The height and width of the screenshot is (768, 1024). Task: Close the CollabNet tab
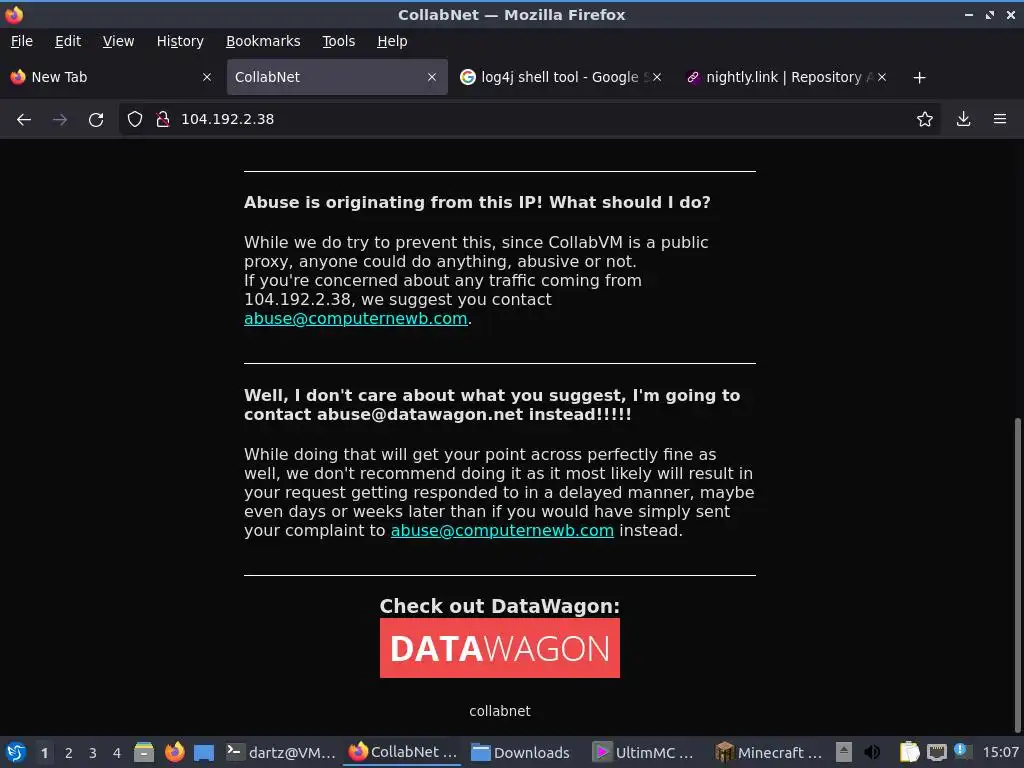pyautogui.click(x=432, y=77)
